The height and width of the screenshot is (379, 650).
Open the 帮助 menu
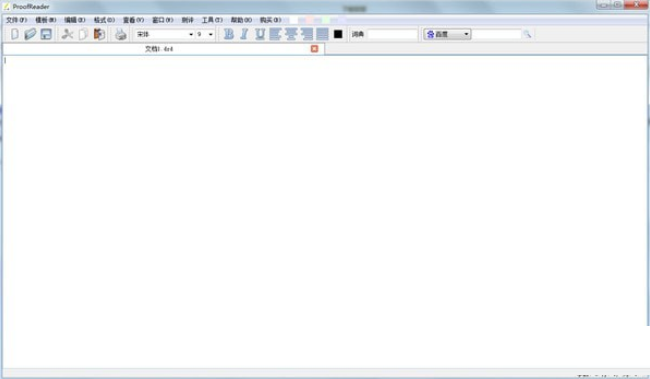tap(241, 20)
